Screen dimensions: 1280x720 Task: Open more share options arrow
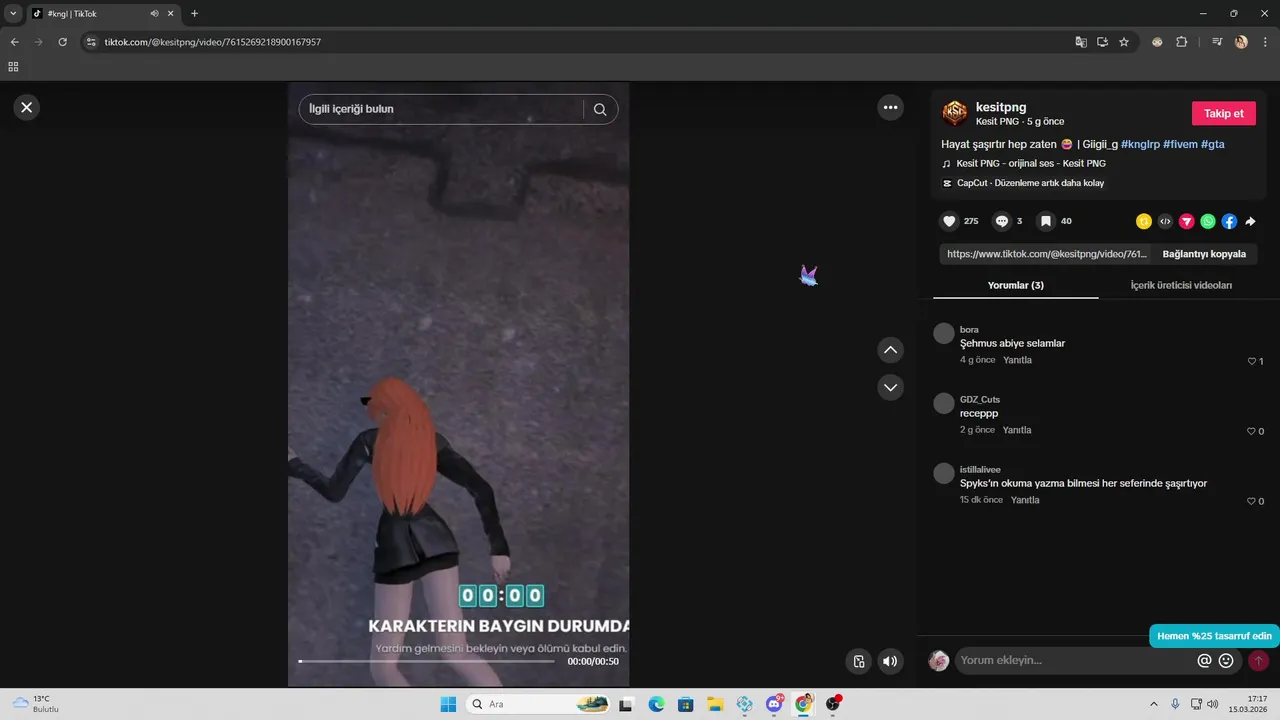[x=1250, y=222]
